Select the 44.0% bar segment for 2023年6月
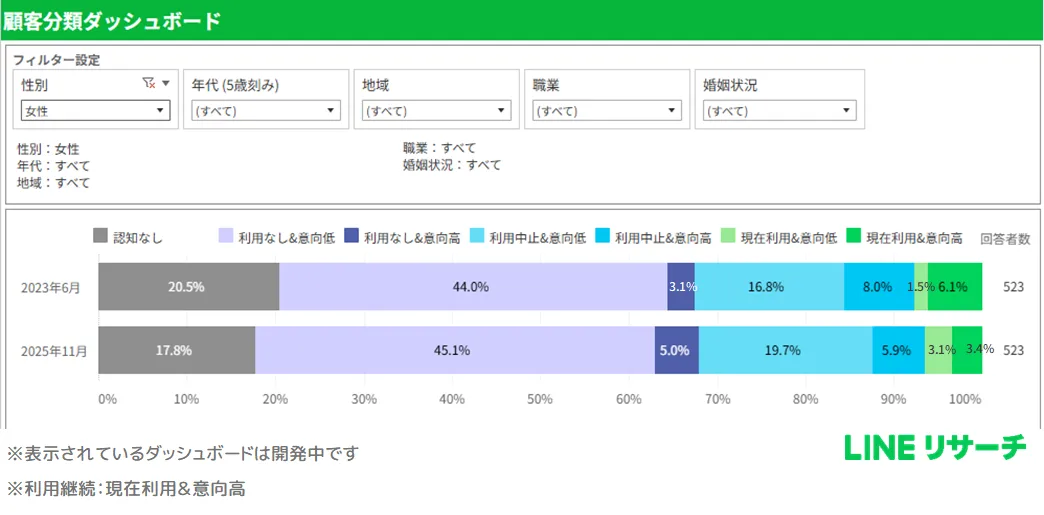This screenshot has height=515, width=1044. 472,286
